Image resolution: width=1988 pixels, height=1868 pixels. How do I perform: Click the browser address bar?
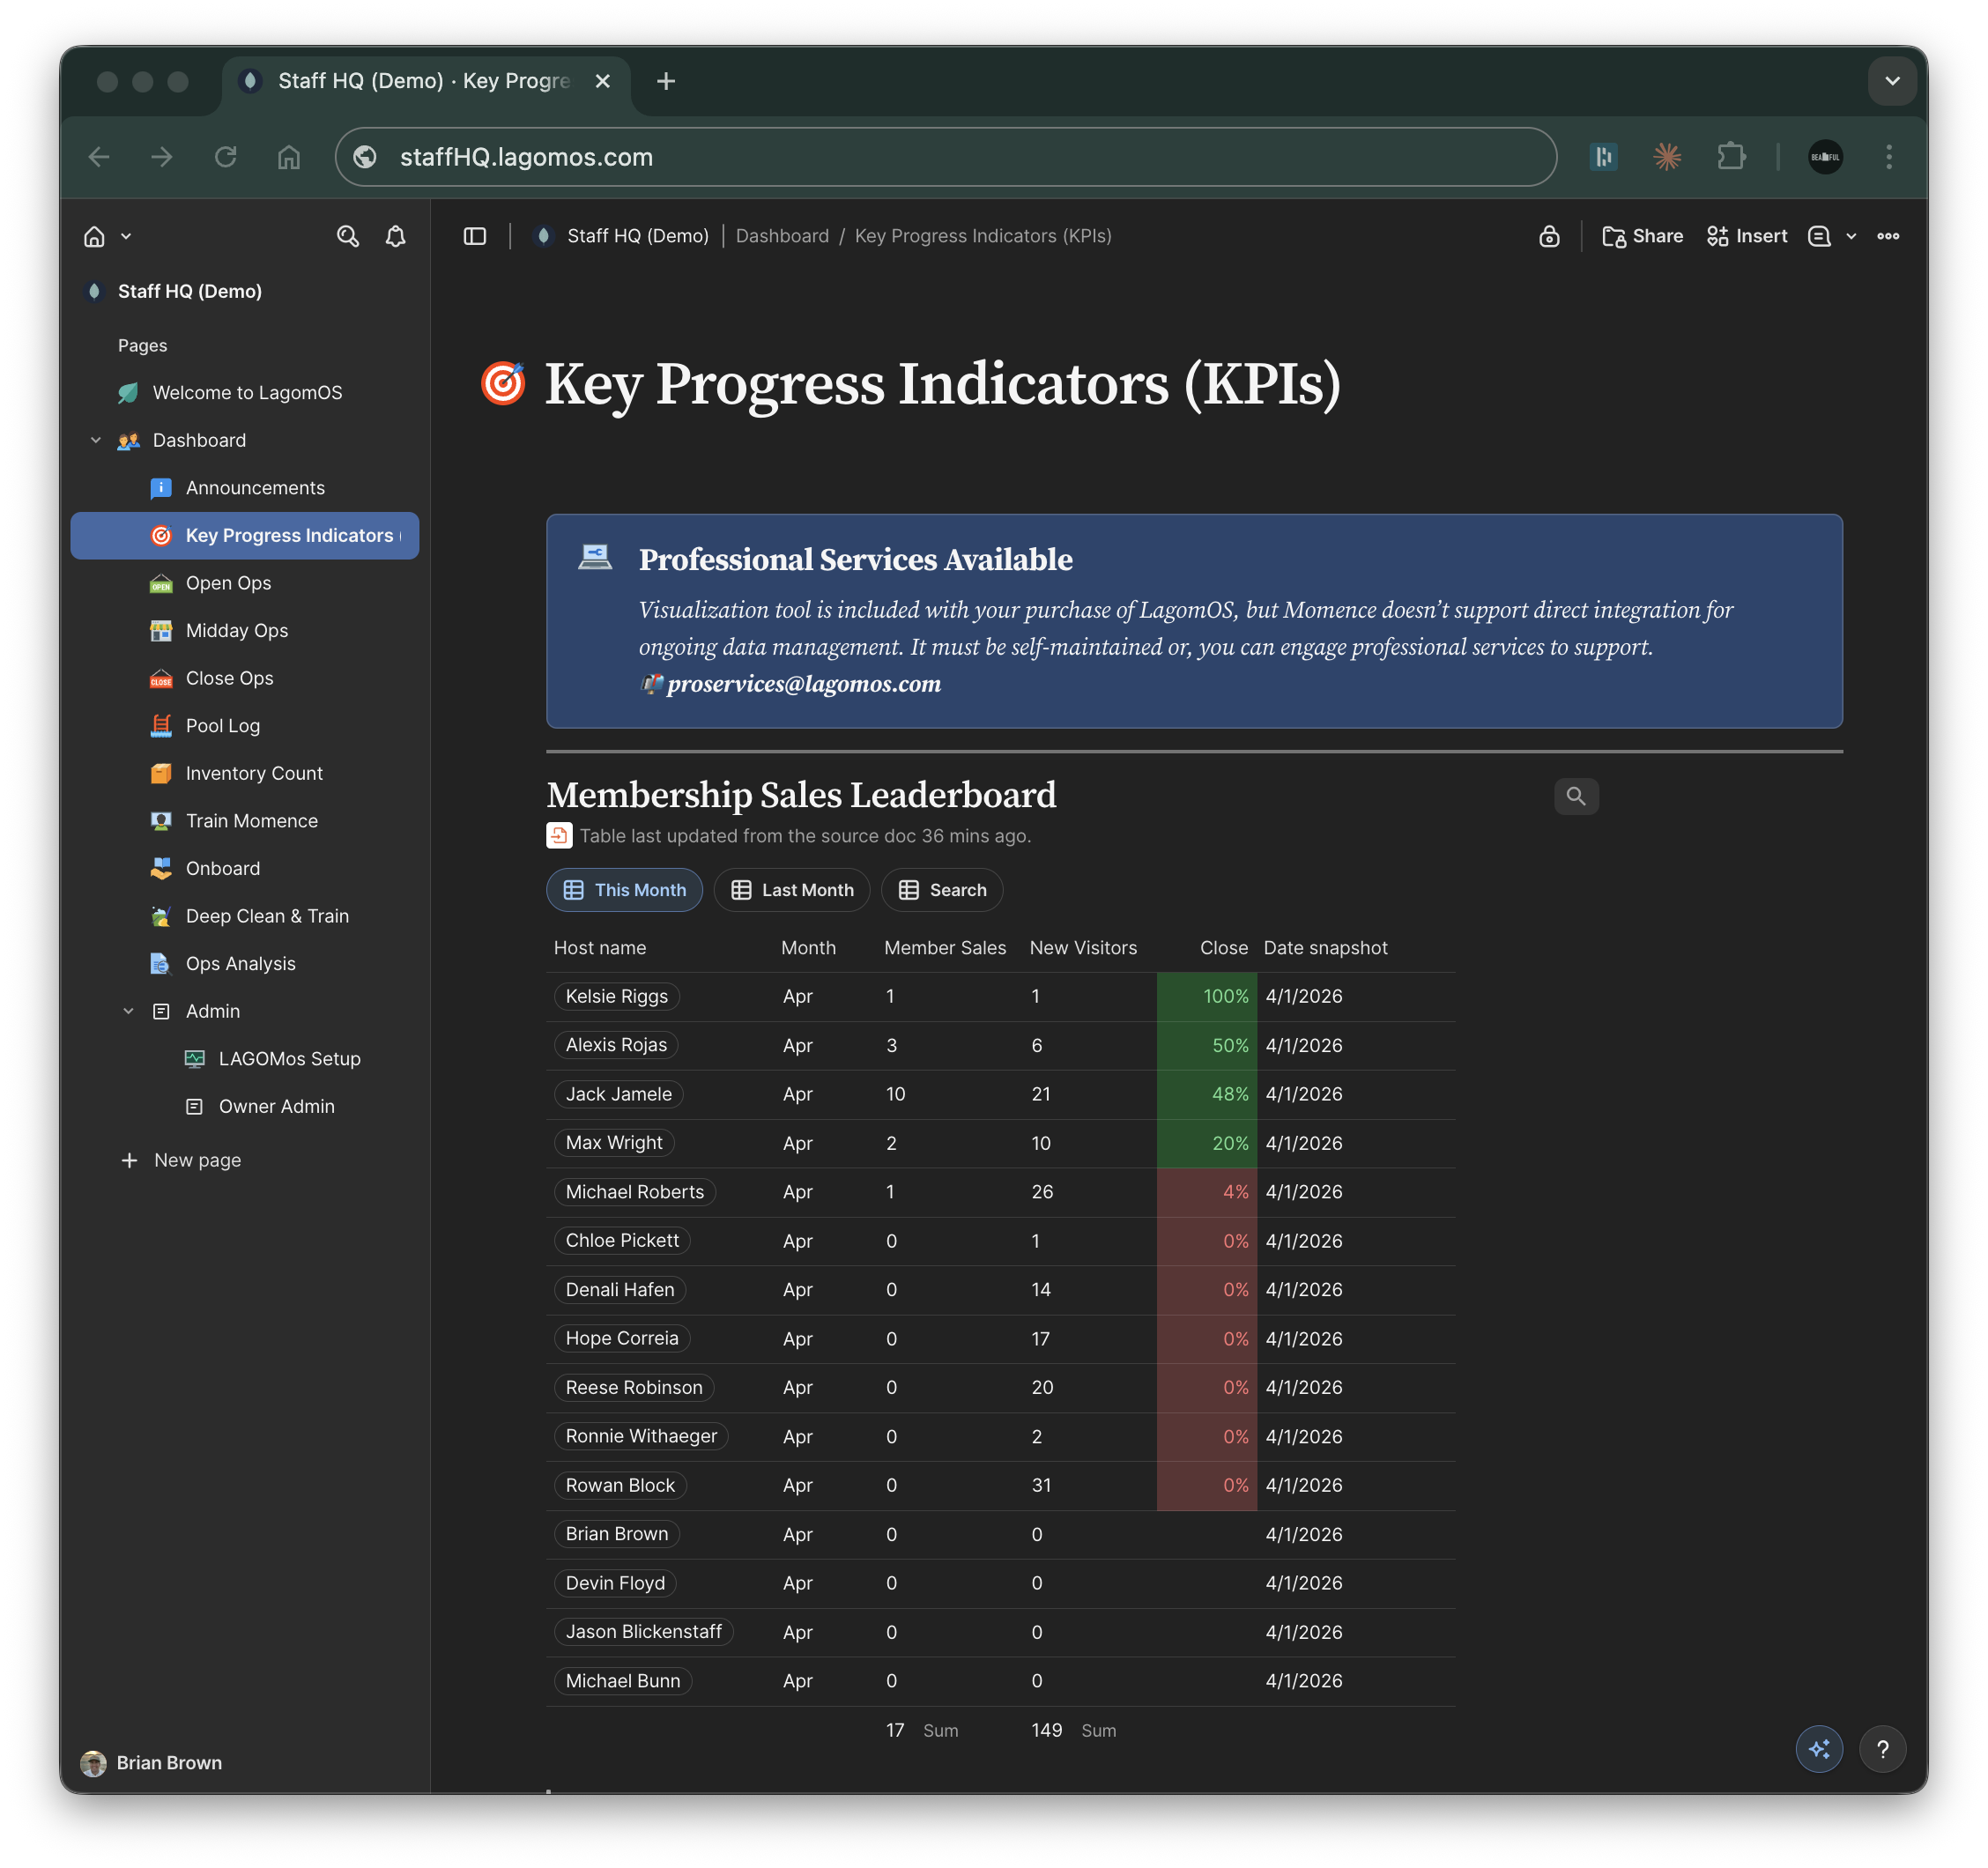coord(945,157)
